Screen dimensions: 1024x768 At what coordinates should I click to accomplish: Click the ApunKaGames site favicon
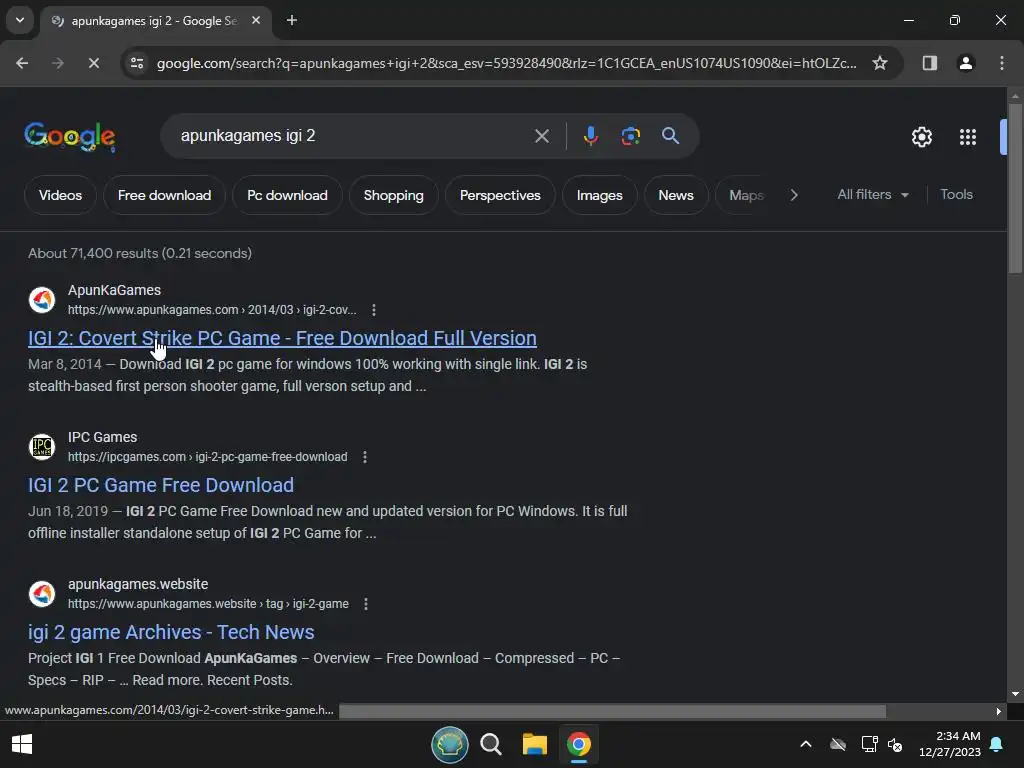coord(42,300)
